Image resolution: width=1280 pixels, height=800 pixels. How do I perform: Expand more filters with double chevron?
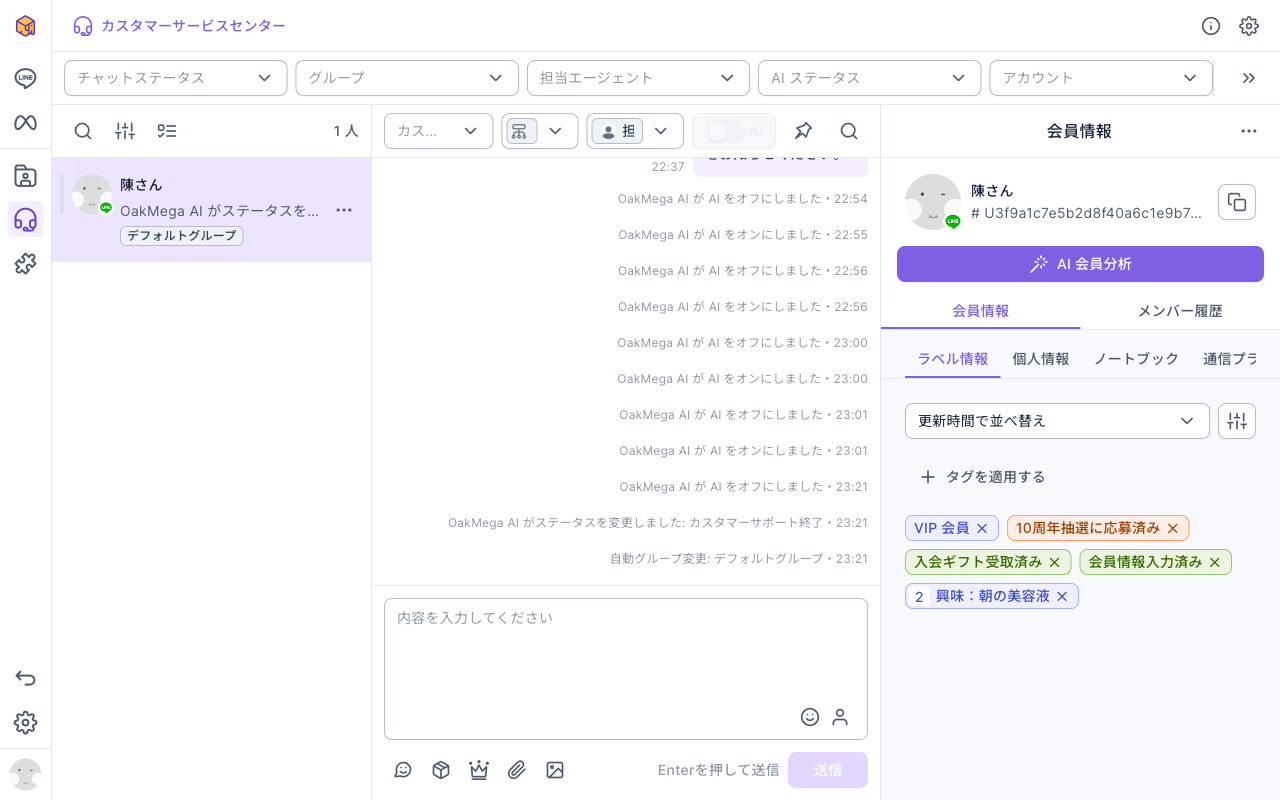coord(1248,78)
